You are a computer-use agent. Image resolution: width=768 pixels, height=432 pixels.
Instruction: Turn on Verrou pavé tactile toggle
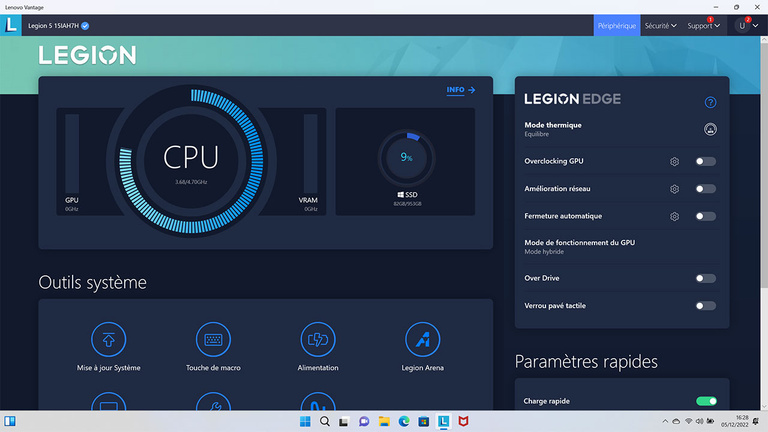pos(706,306)
